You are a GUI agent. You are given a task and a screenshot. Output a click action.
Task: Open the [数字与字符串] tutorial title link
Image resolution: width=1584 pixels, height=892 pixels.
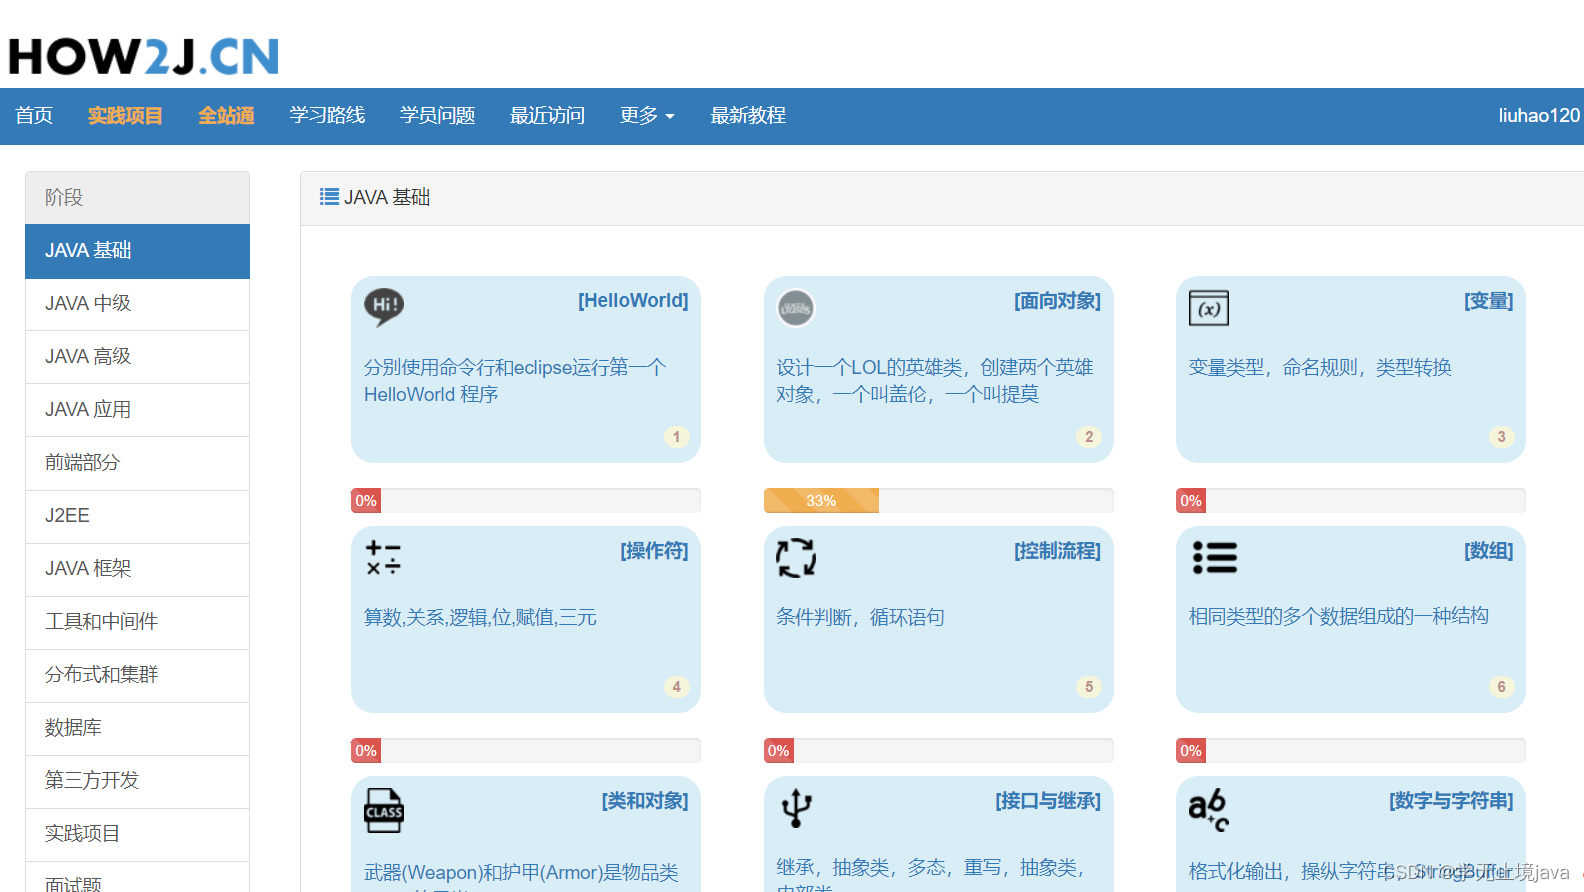1451,801
